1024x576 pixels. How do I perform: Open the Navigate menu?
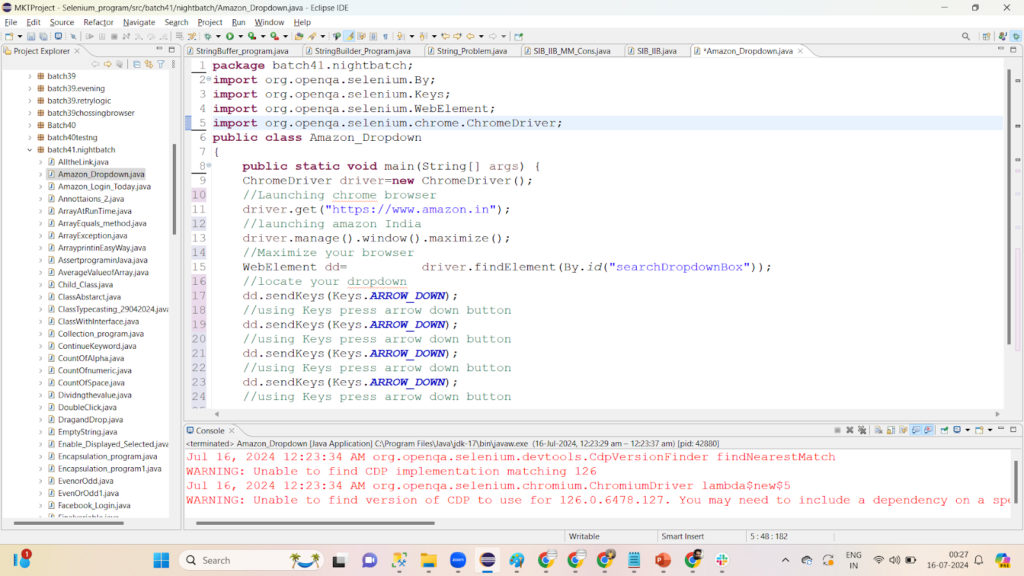pos(139,22)
